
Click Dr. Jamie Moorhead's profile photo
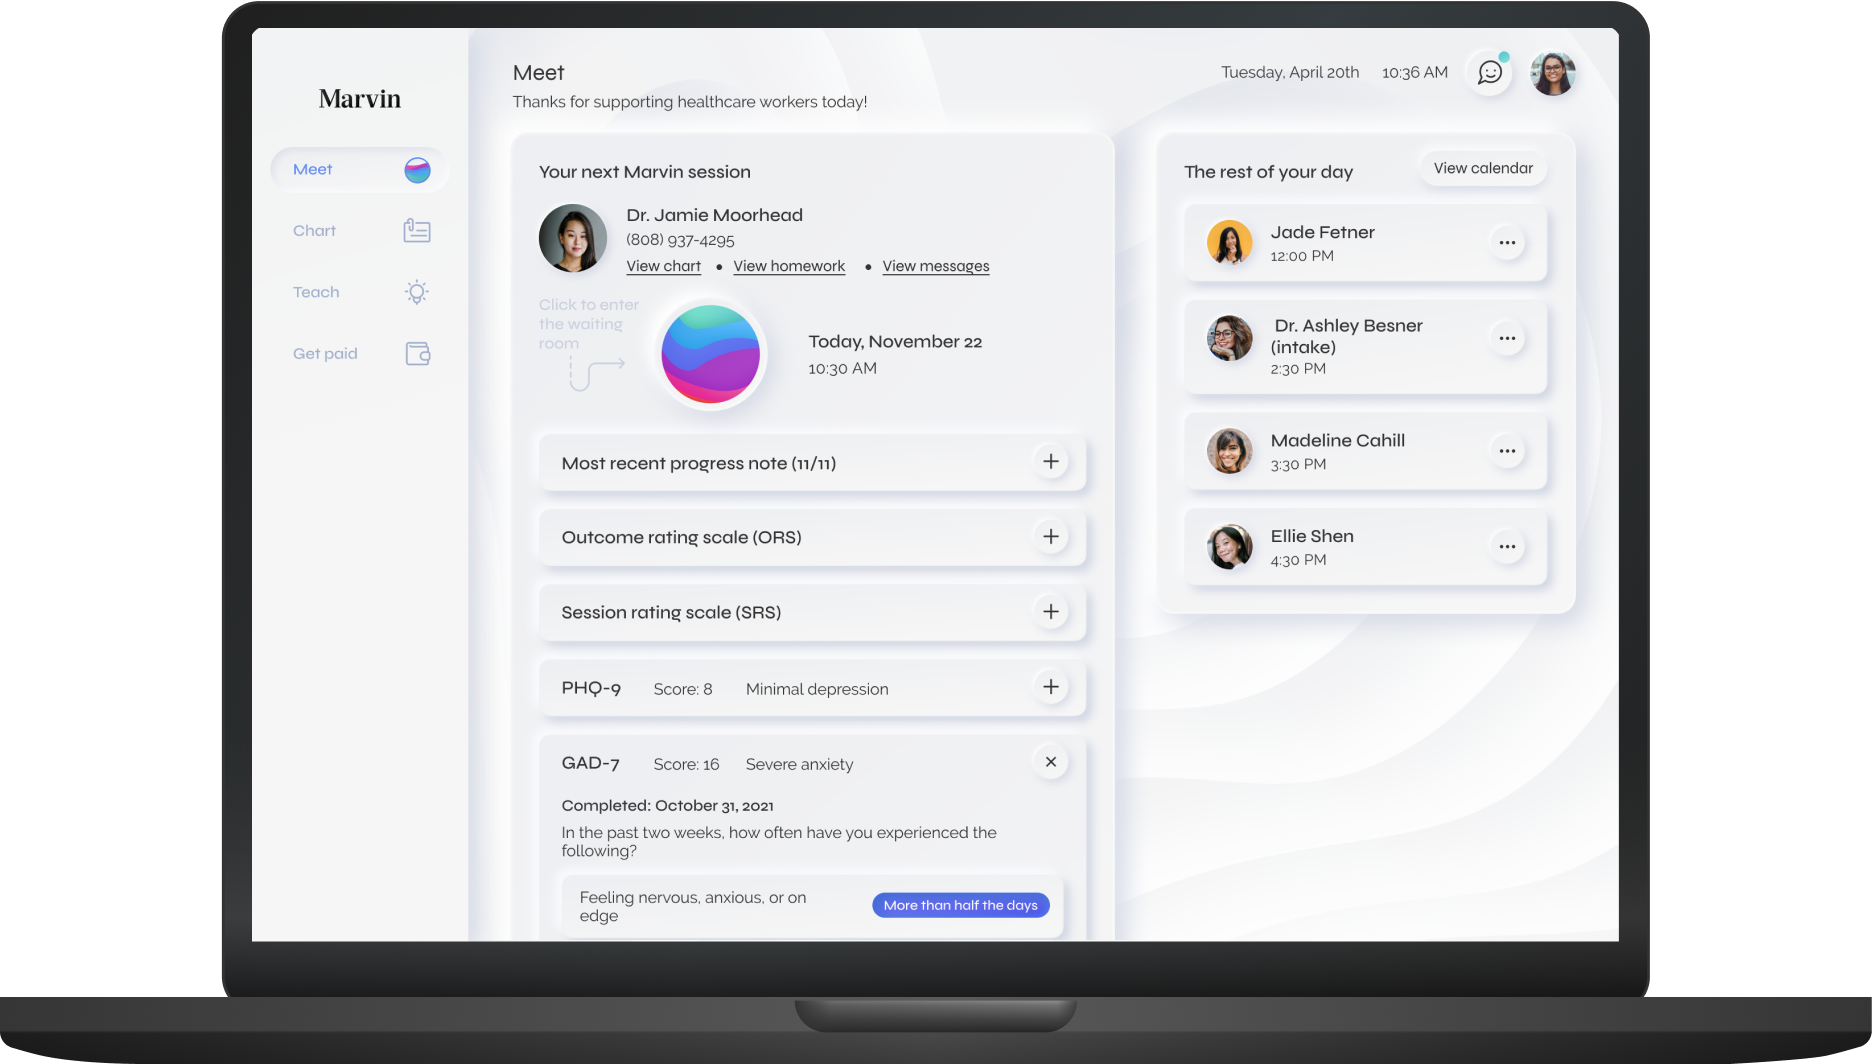573,239
